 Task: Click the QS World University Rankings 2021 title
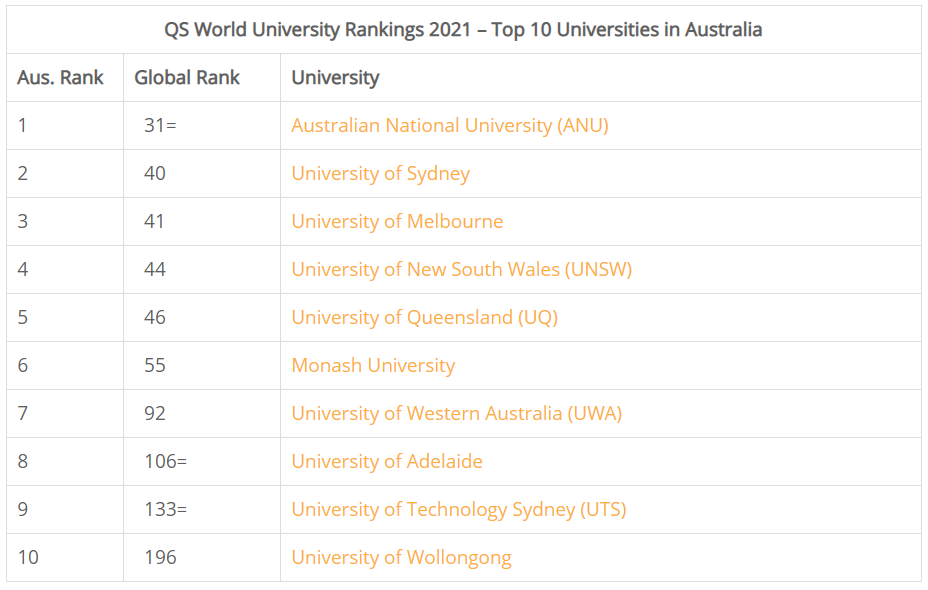463,30
